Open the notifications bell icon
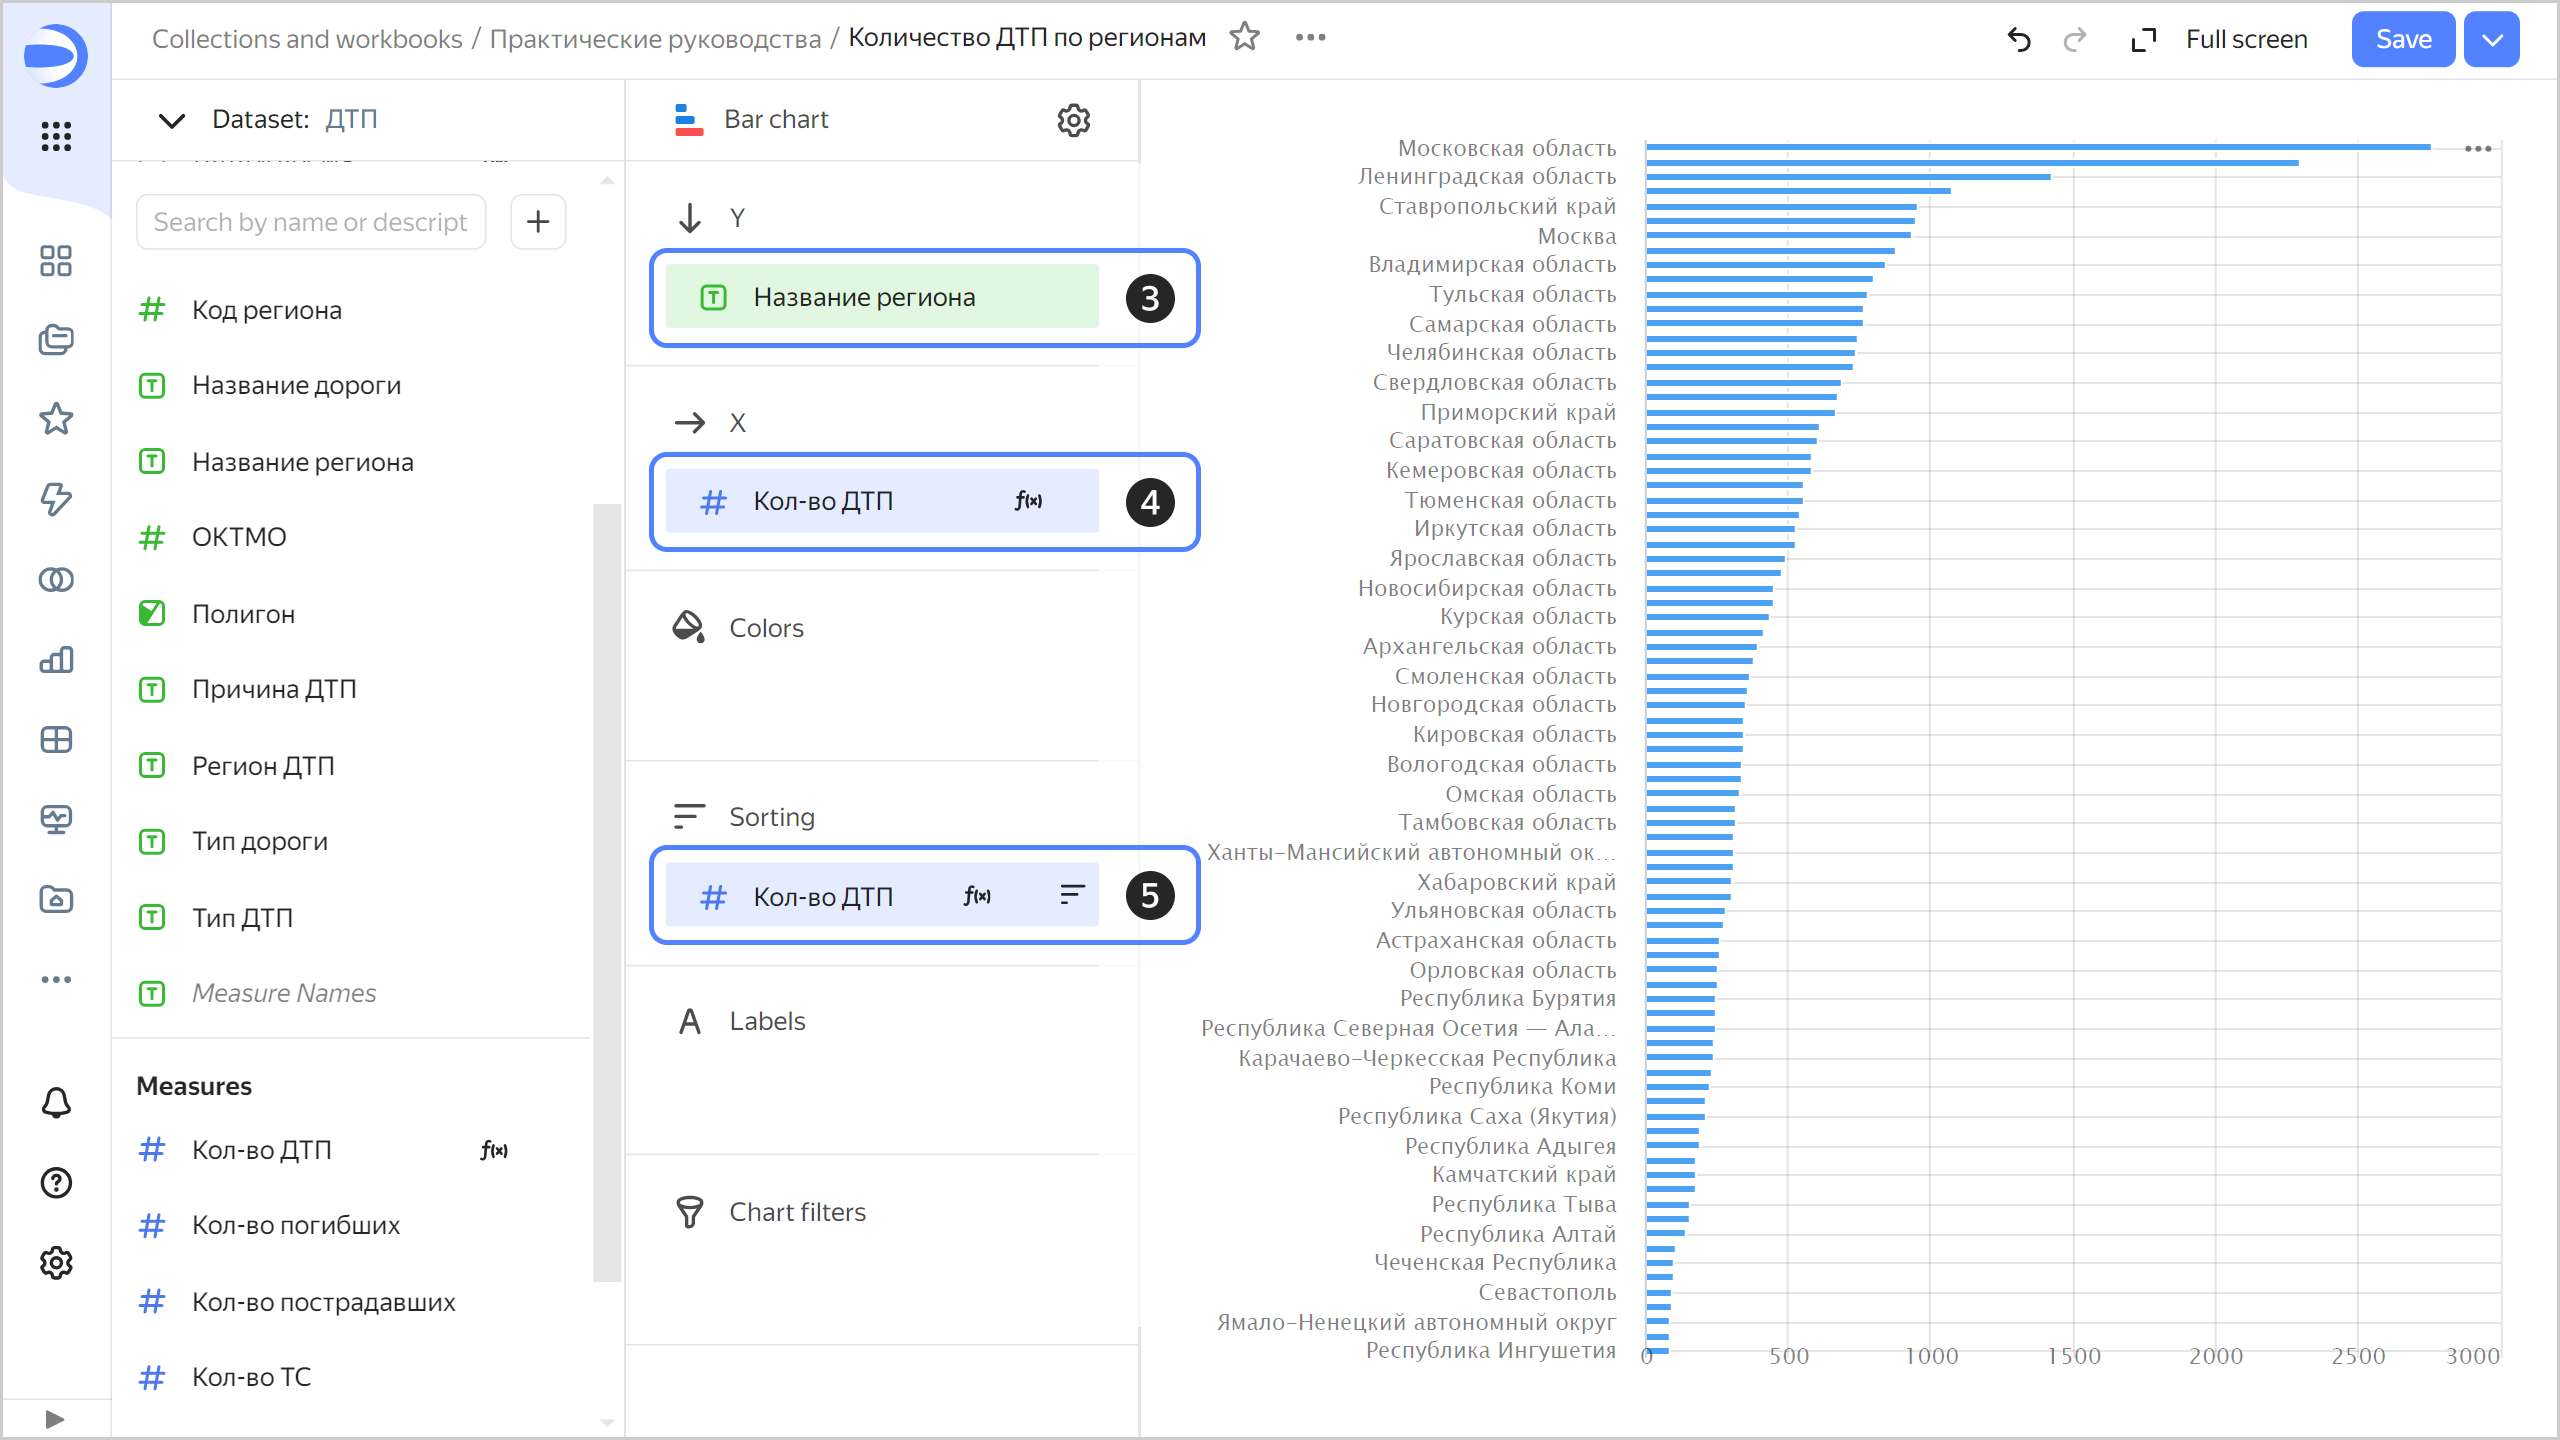The width and height of the screenshot is (2560, 1440). pyautogui.click(x=56, y=1102)
